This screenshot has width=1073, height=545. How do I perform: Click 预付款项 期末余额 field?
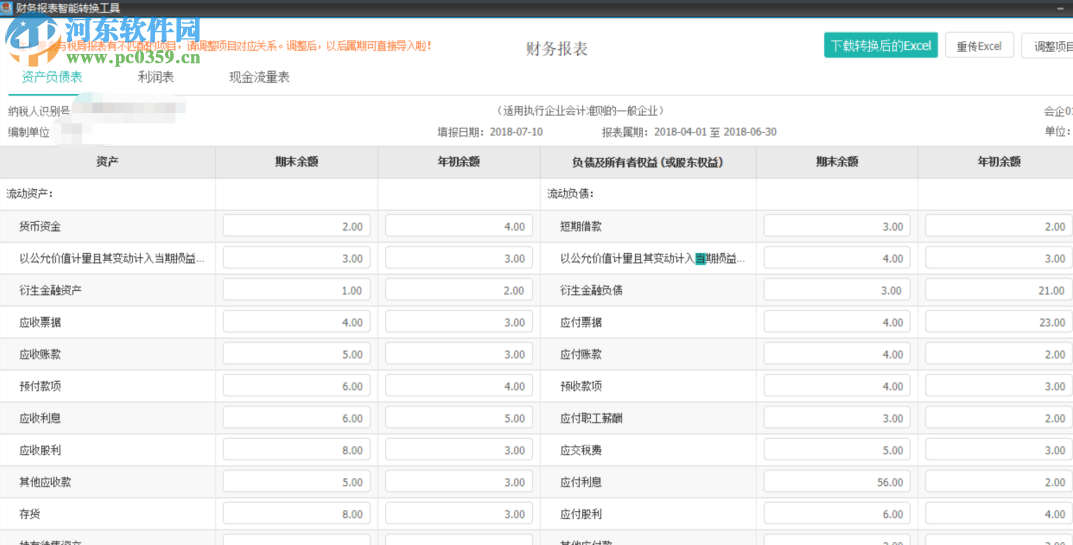(x=296, y=386)
